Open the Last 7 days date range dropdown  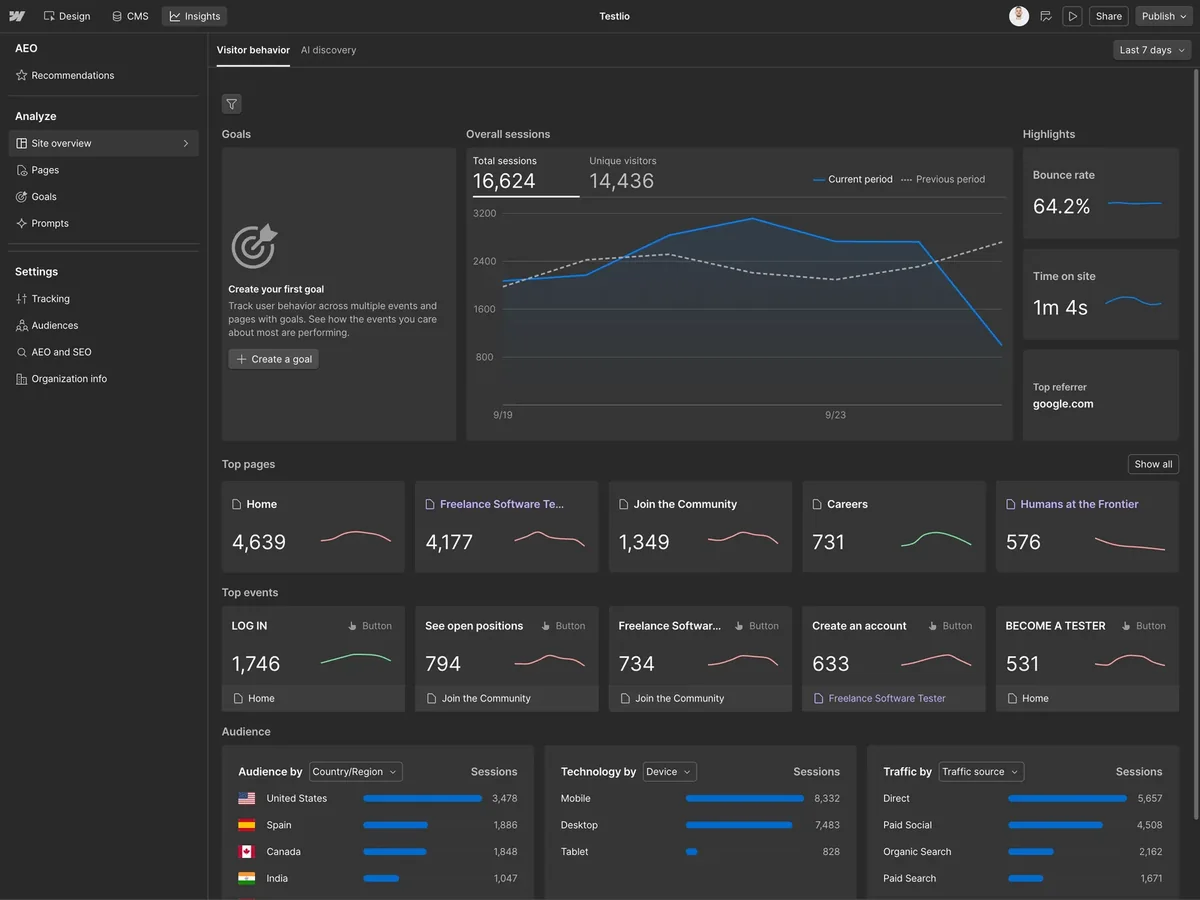point(1152,50)
